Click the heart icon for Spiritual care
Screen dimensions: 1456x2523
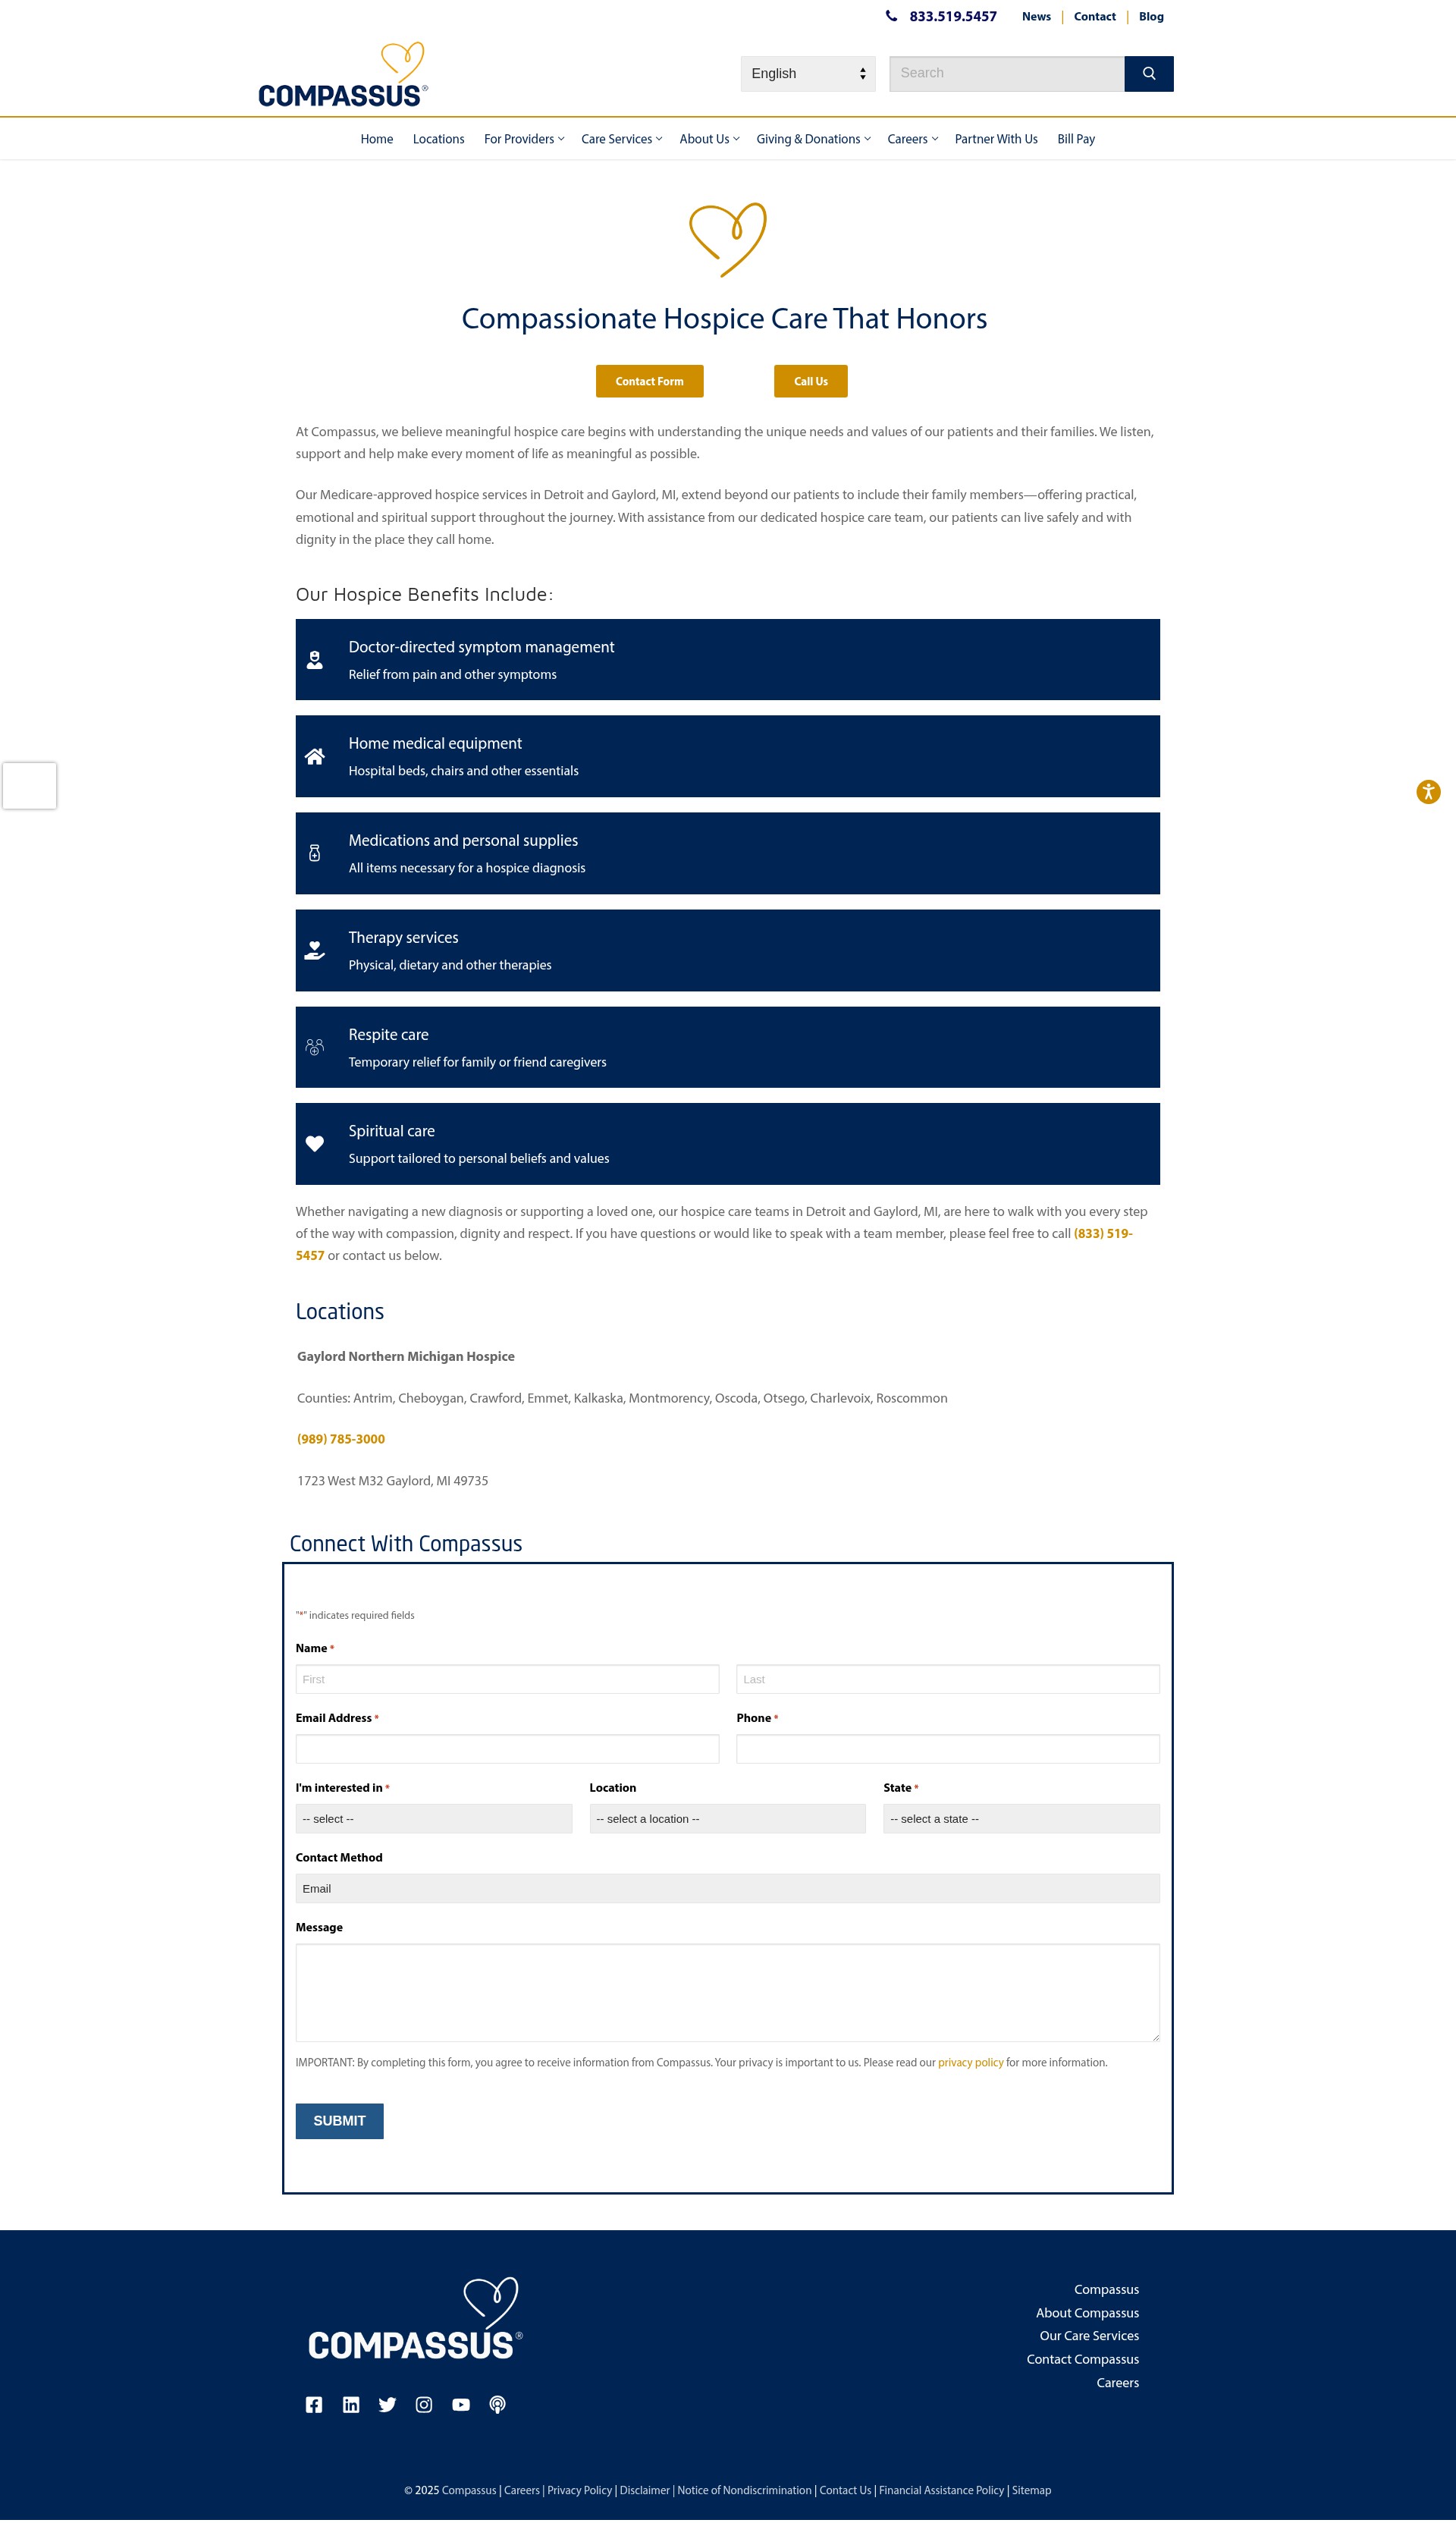point(315,1144)
